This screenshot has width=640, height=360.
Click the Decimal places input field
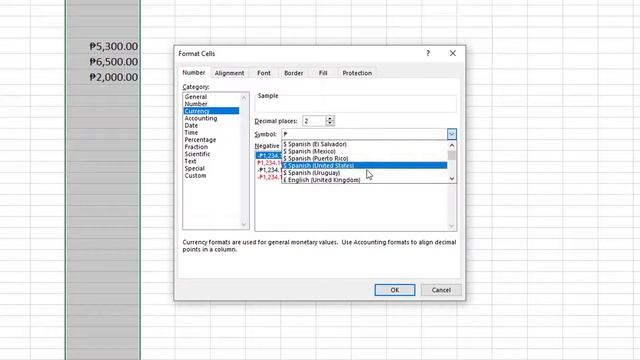[314, 121]
